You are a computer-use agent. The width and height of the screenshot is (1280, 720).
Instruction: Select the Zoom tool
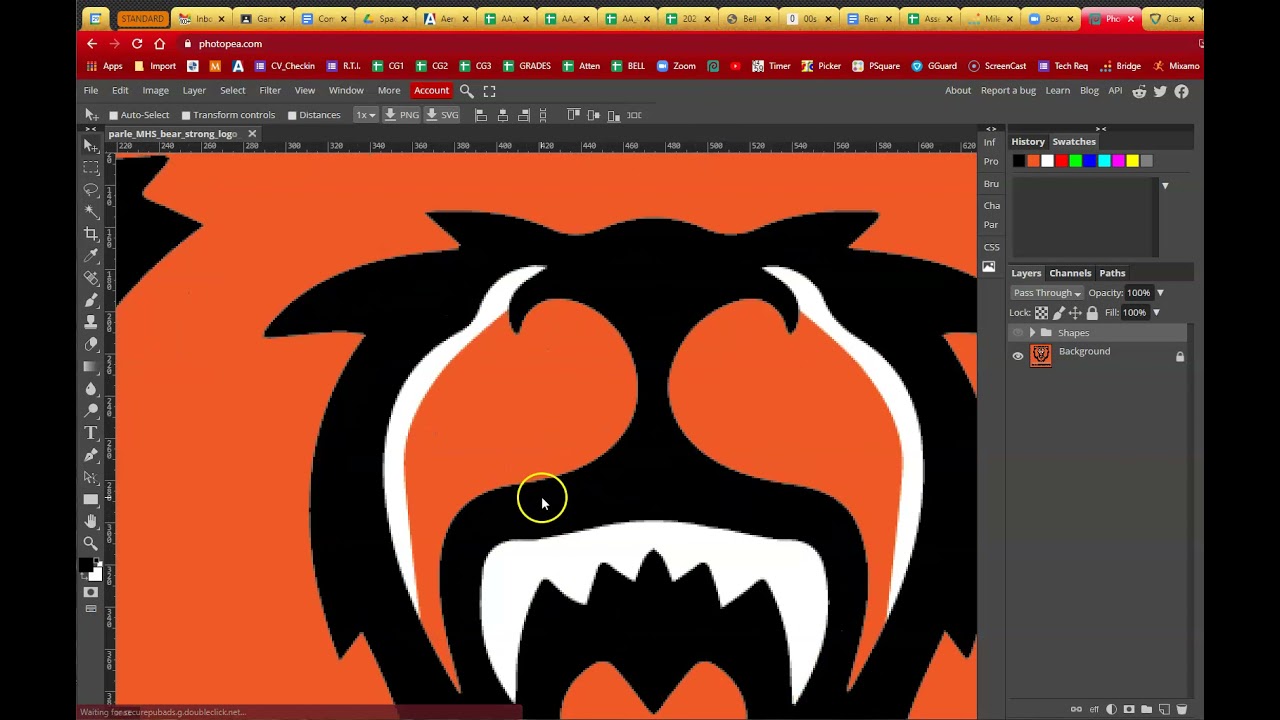(x=91, y=543)
